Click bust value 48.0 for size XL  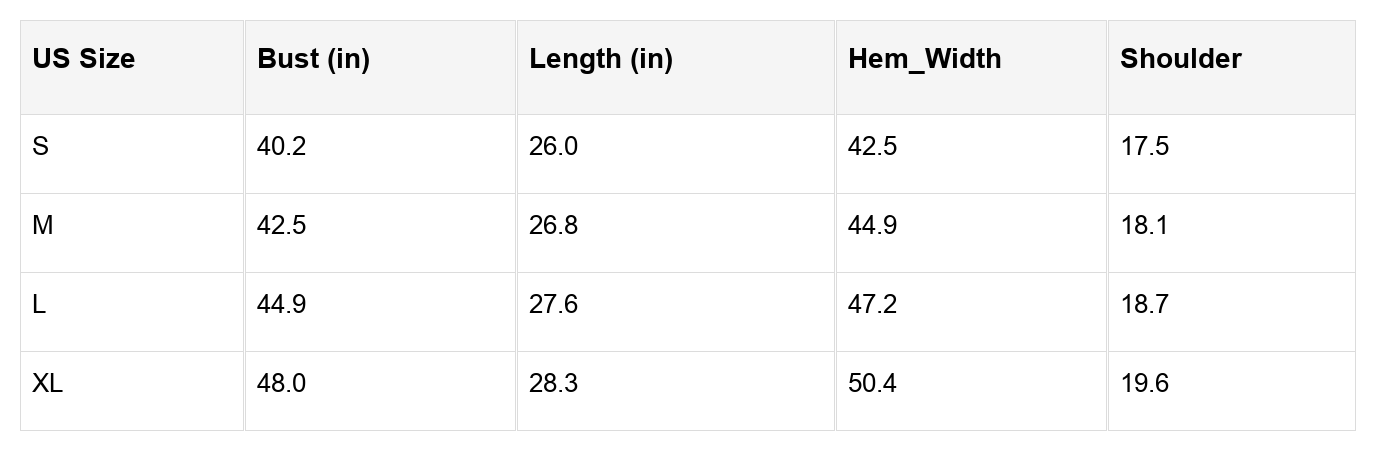tap(281, 384)
